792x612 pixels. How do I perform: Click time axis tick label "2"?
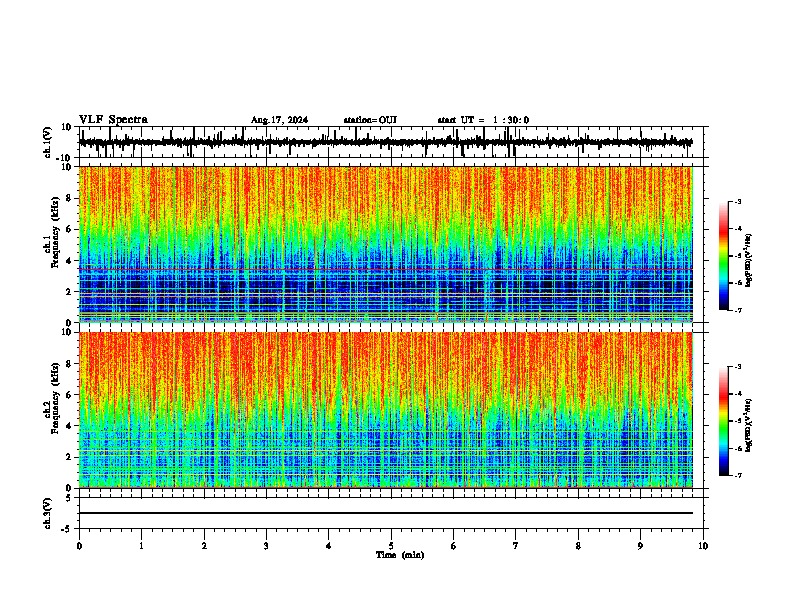(x=204, y=546)
